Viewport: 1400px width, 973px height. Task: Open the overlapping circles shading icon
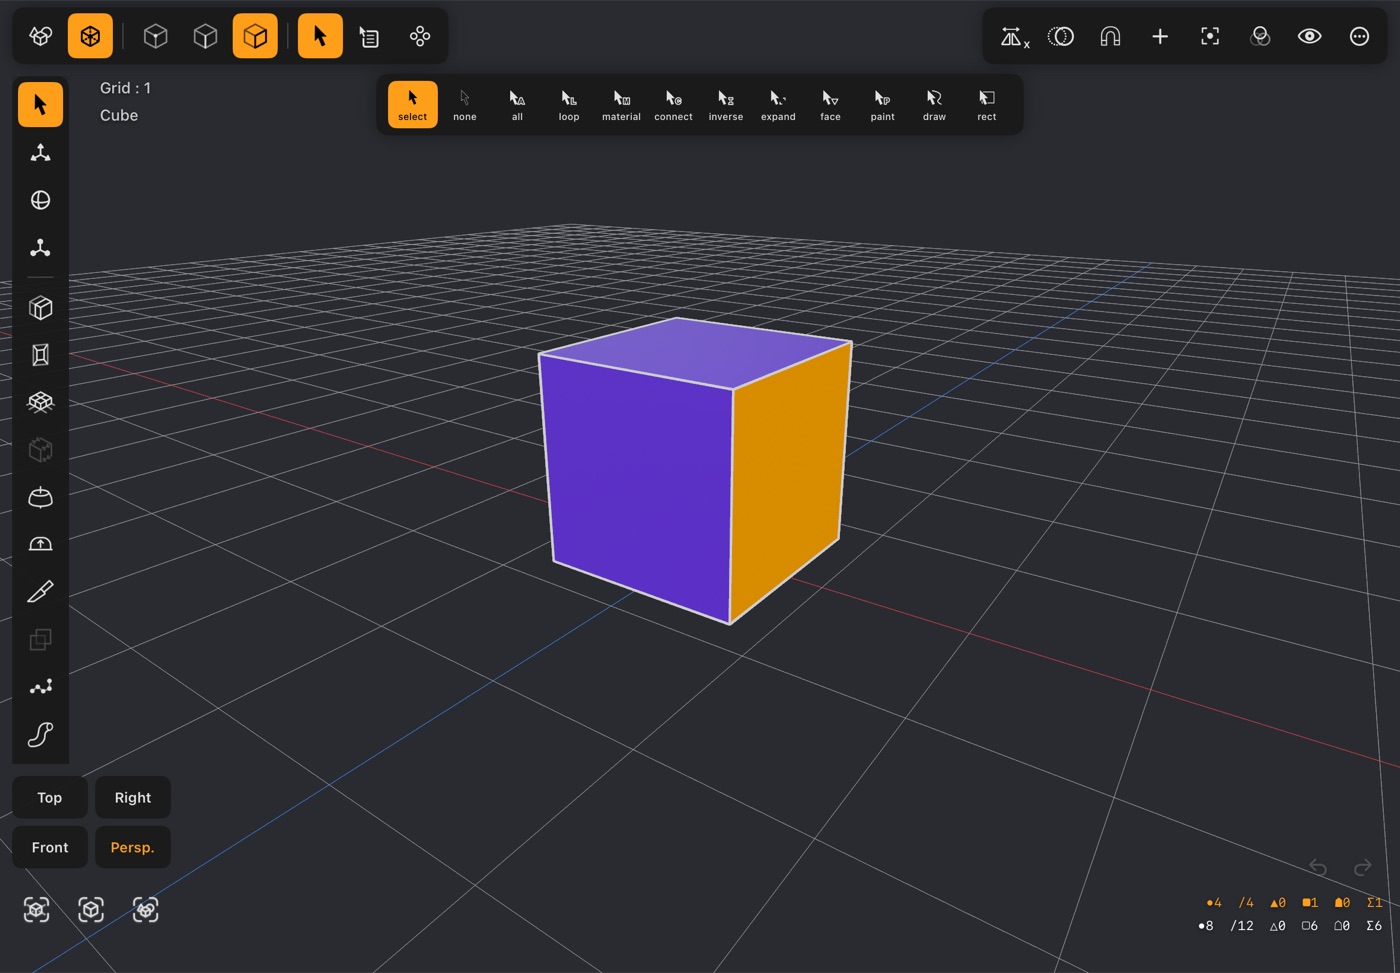click(1260, 36)
